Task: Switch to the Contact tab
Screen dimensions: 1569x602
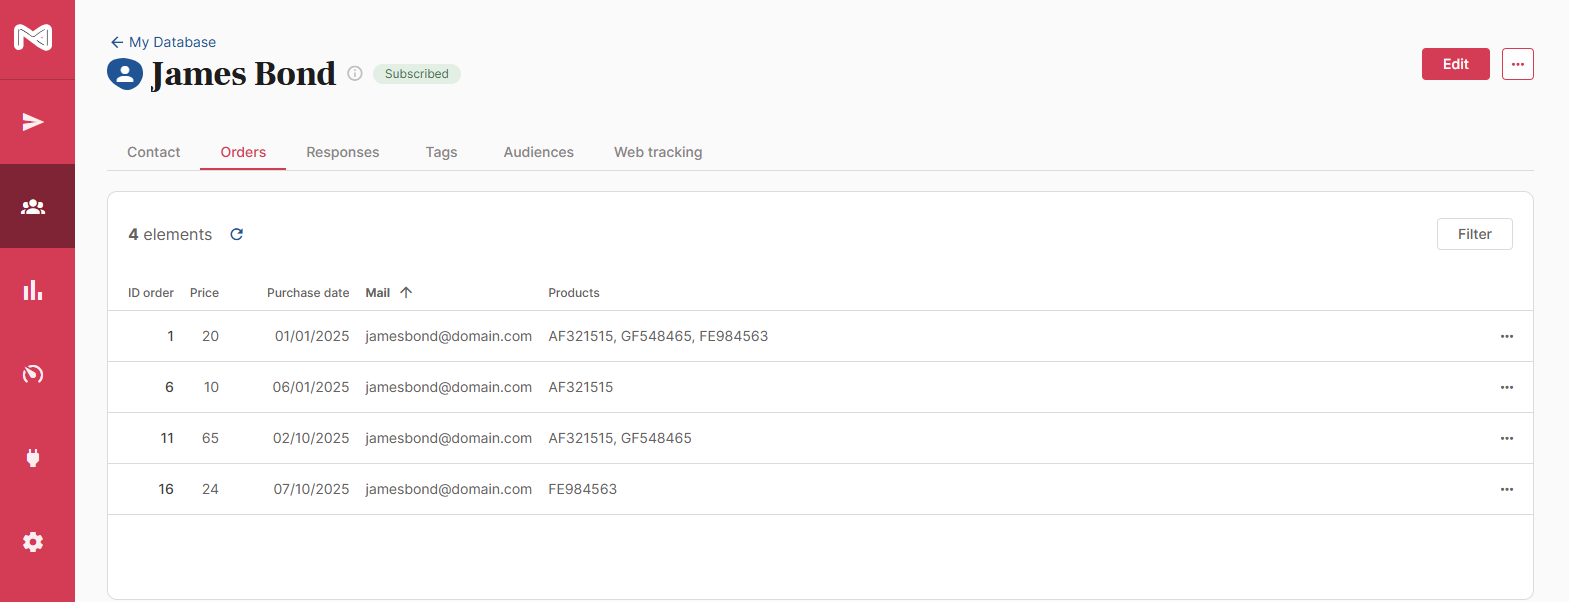Action: pos(153,152)
